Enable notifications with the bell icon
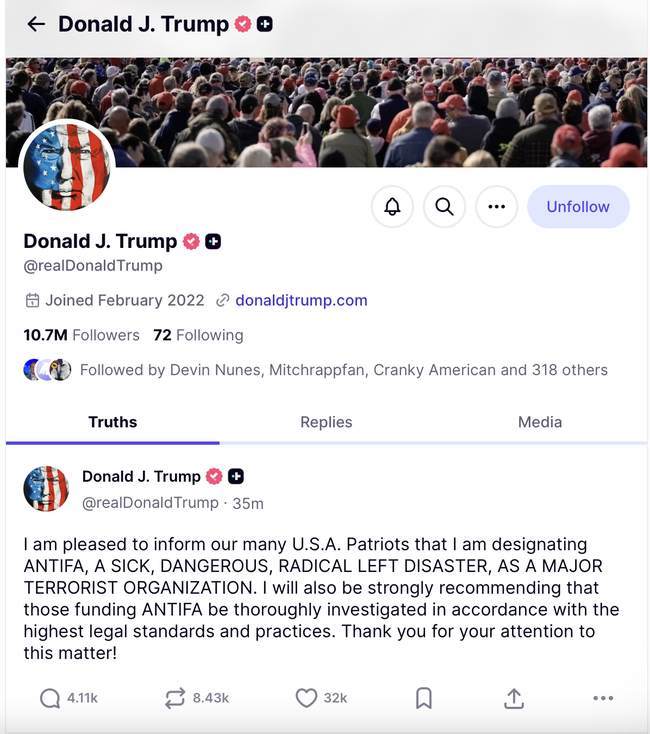Screen dimensions: 650x734 click(x=392, y=207)
